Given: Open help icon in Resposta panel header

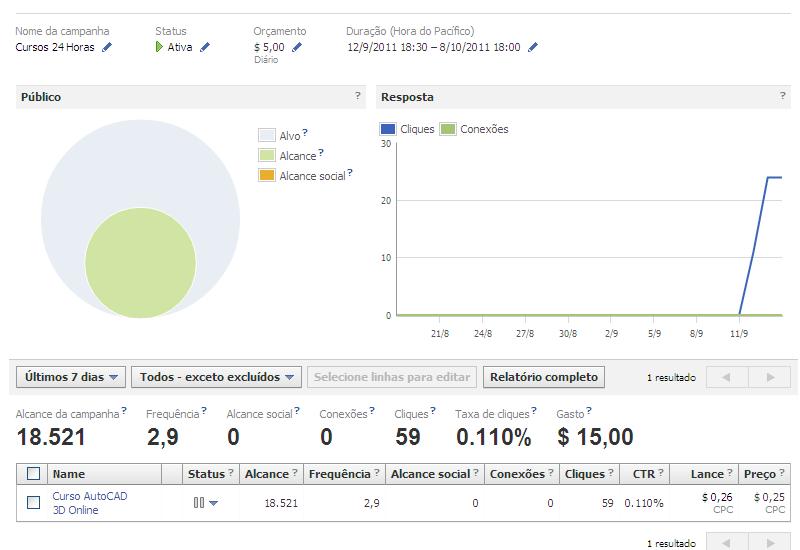Looking at the screenshot, I should (783, 96).
